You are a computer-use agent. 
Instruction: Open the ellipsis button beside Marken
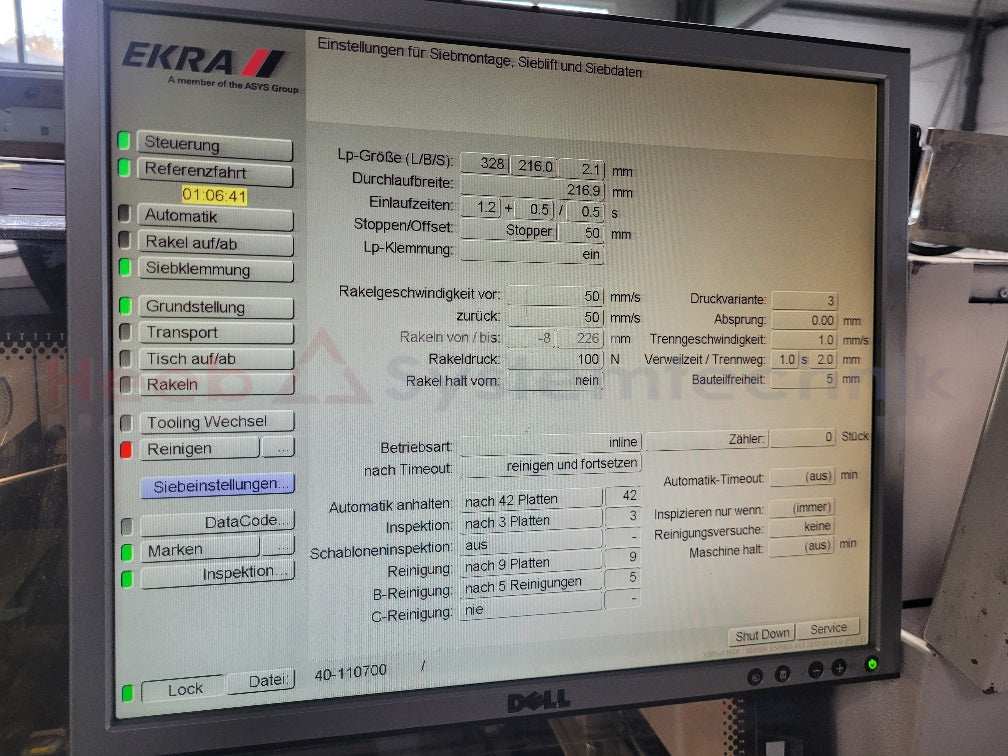(x=279, y=546)
